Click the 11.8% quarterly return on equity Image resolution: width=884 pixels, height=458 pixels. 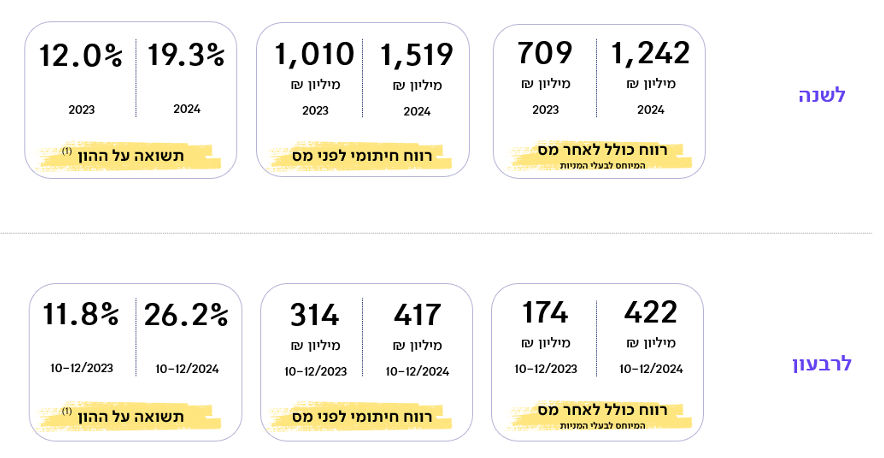(81, 314)
